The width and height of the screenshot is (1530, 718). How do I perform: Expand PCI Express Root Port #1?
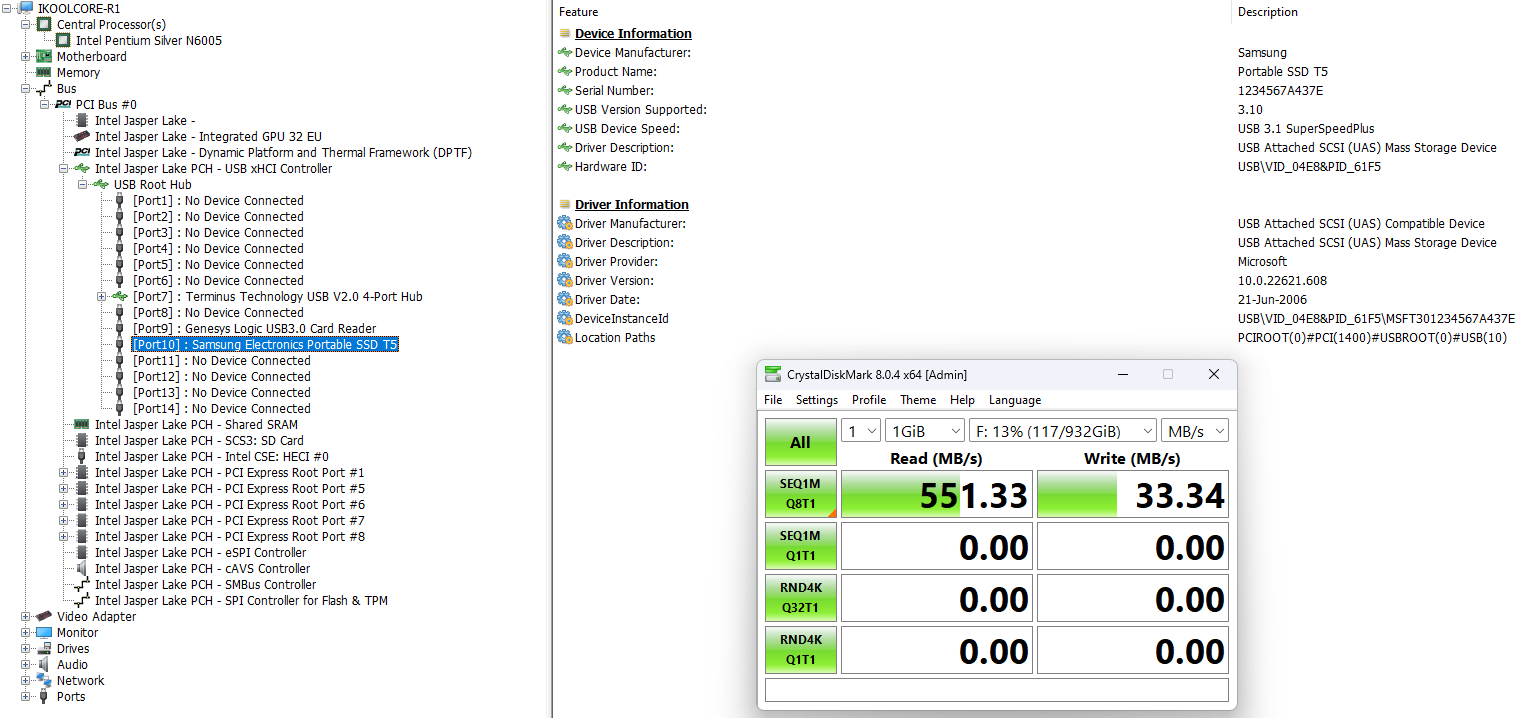[64, 472]
